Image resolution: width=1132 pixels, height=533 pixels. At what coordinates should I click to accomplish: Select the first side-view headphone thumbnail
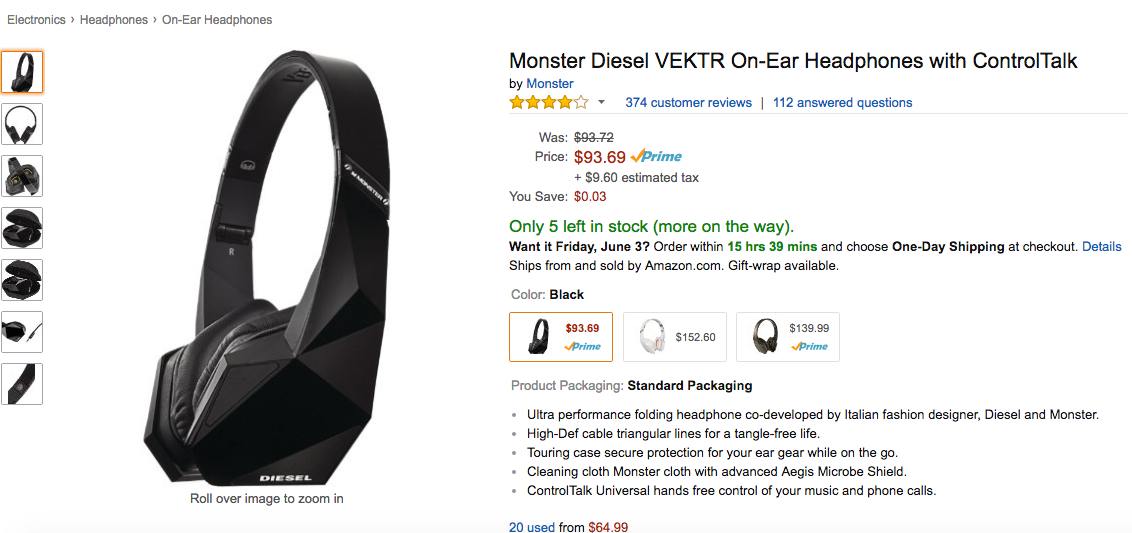pyautogui.click(x=22, y=72)
